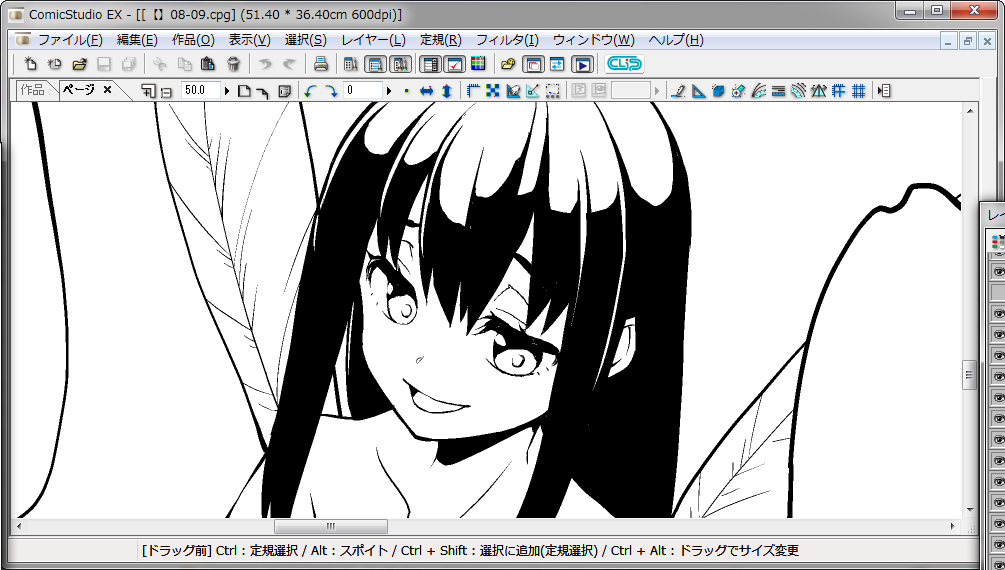This screenshot has width=1005, height=570.
Task: Click the vertical scrollbar up arrow
Action: (970, 111)
